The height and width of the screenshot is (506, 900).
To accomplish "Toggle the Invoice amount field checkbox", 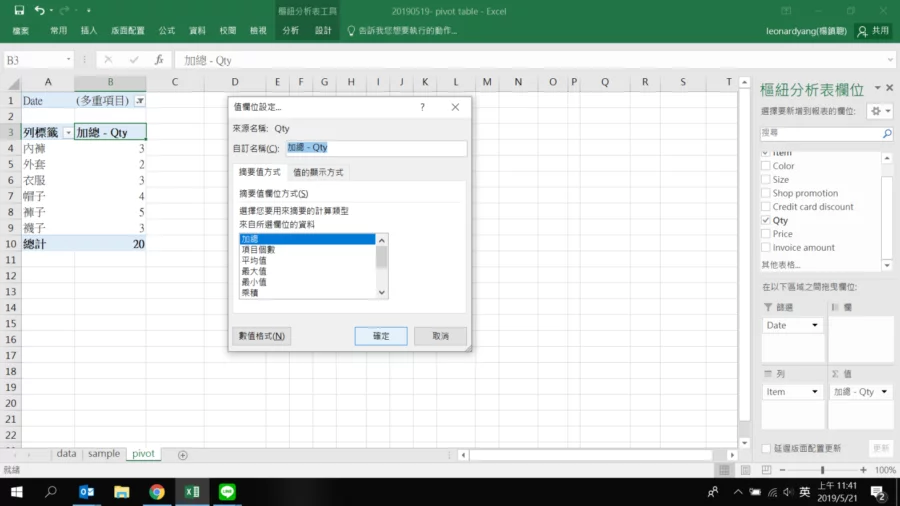I will pos(766,248).
